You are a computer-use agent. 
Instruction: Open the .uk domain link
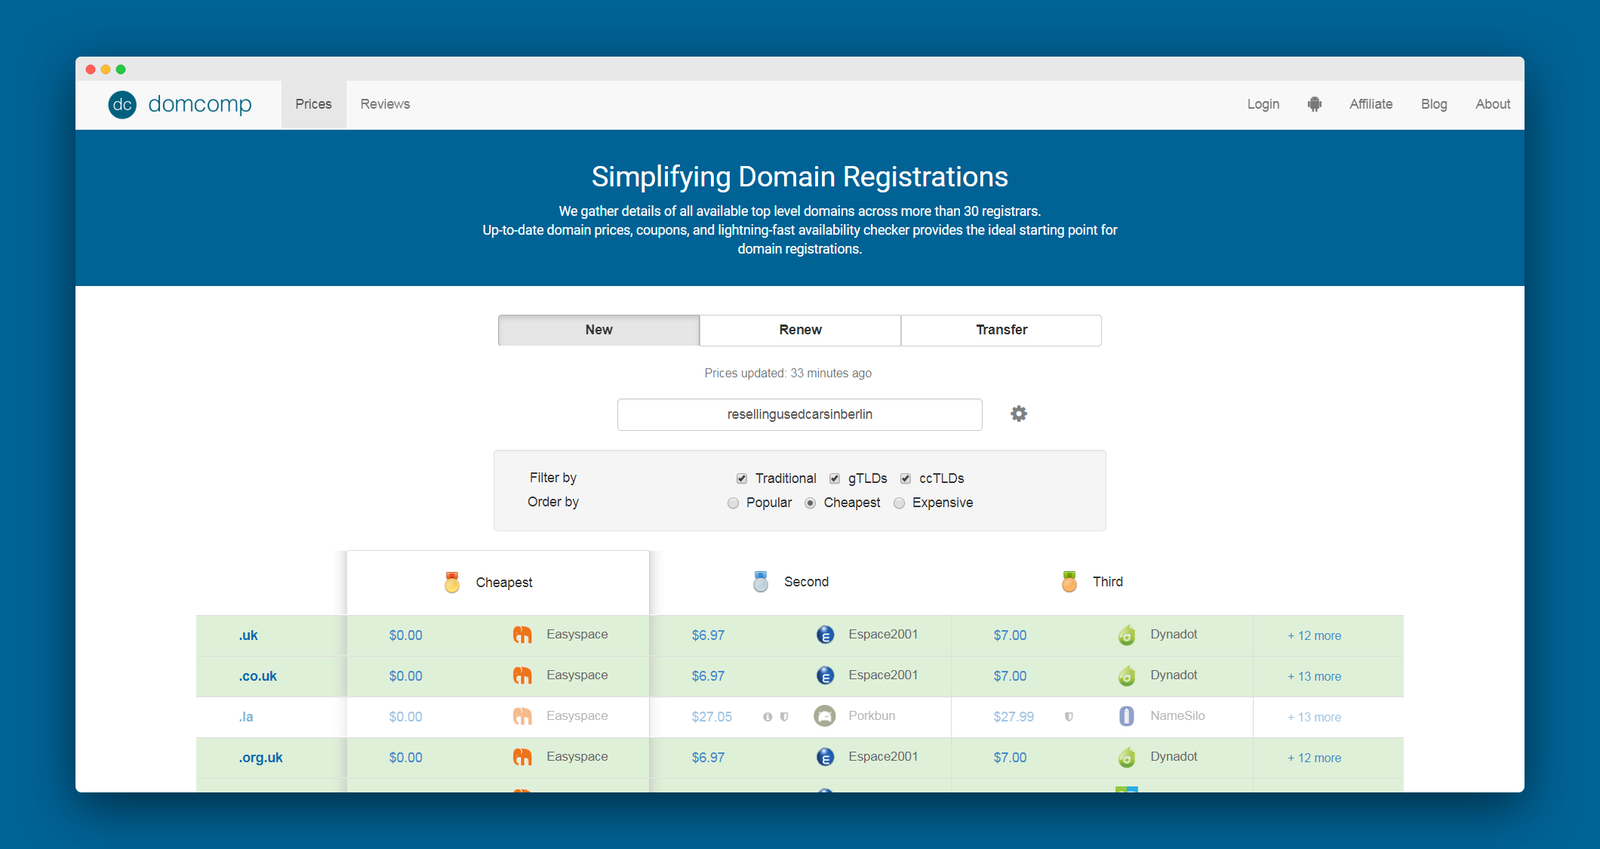pos(248,635)
